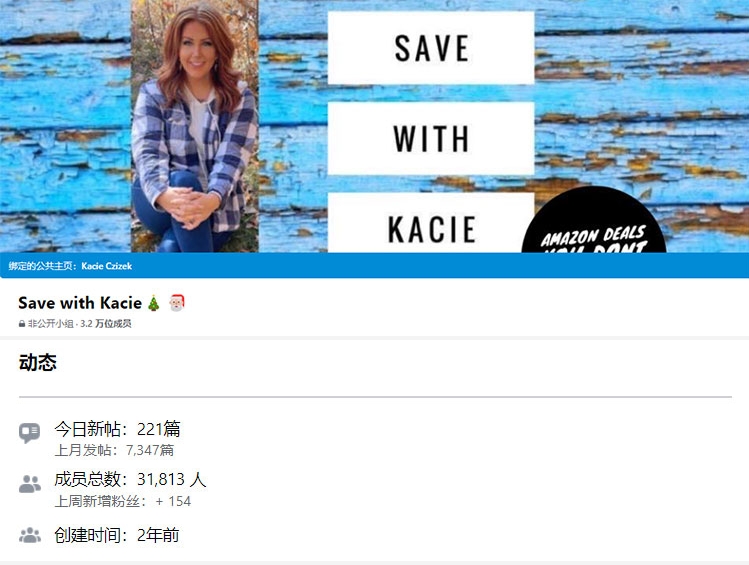
Task: Click the Christmas tree emoji in title
Action: pos(153,303)
